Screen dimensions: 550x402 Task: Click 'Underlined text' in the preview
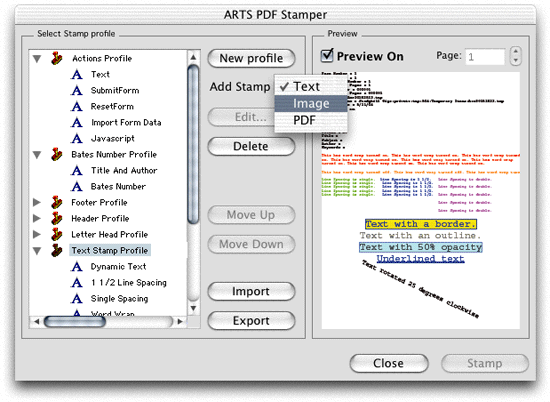tap(421, 259)
